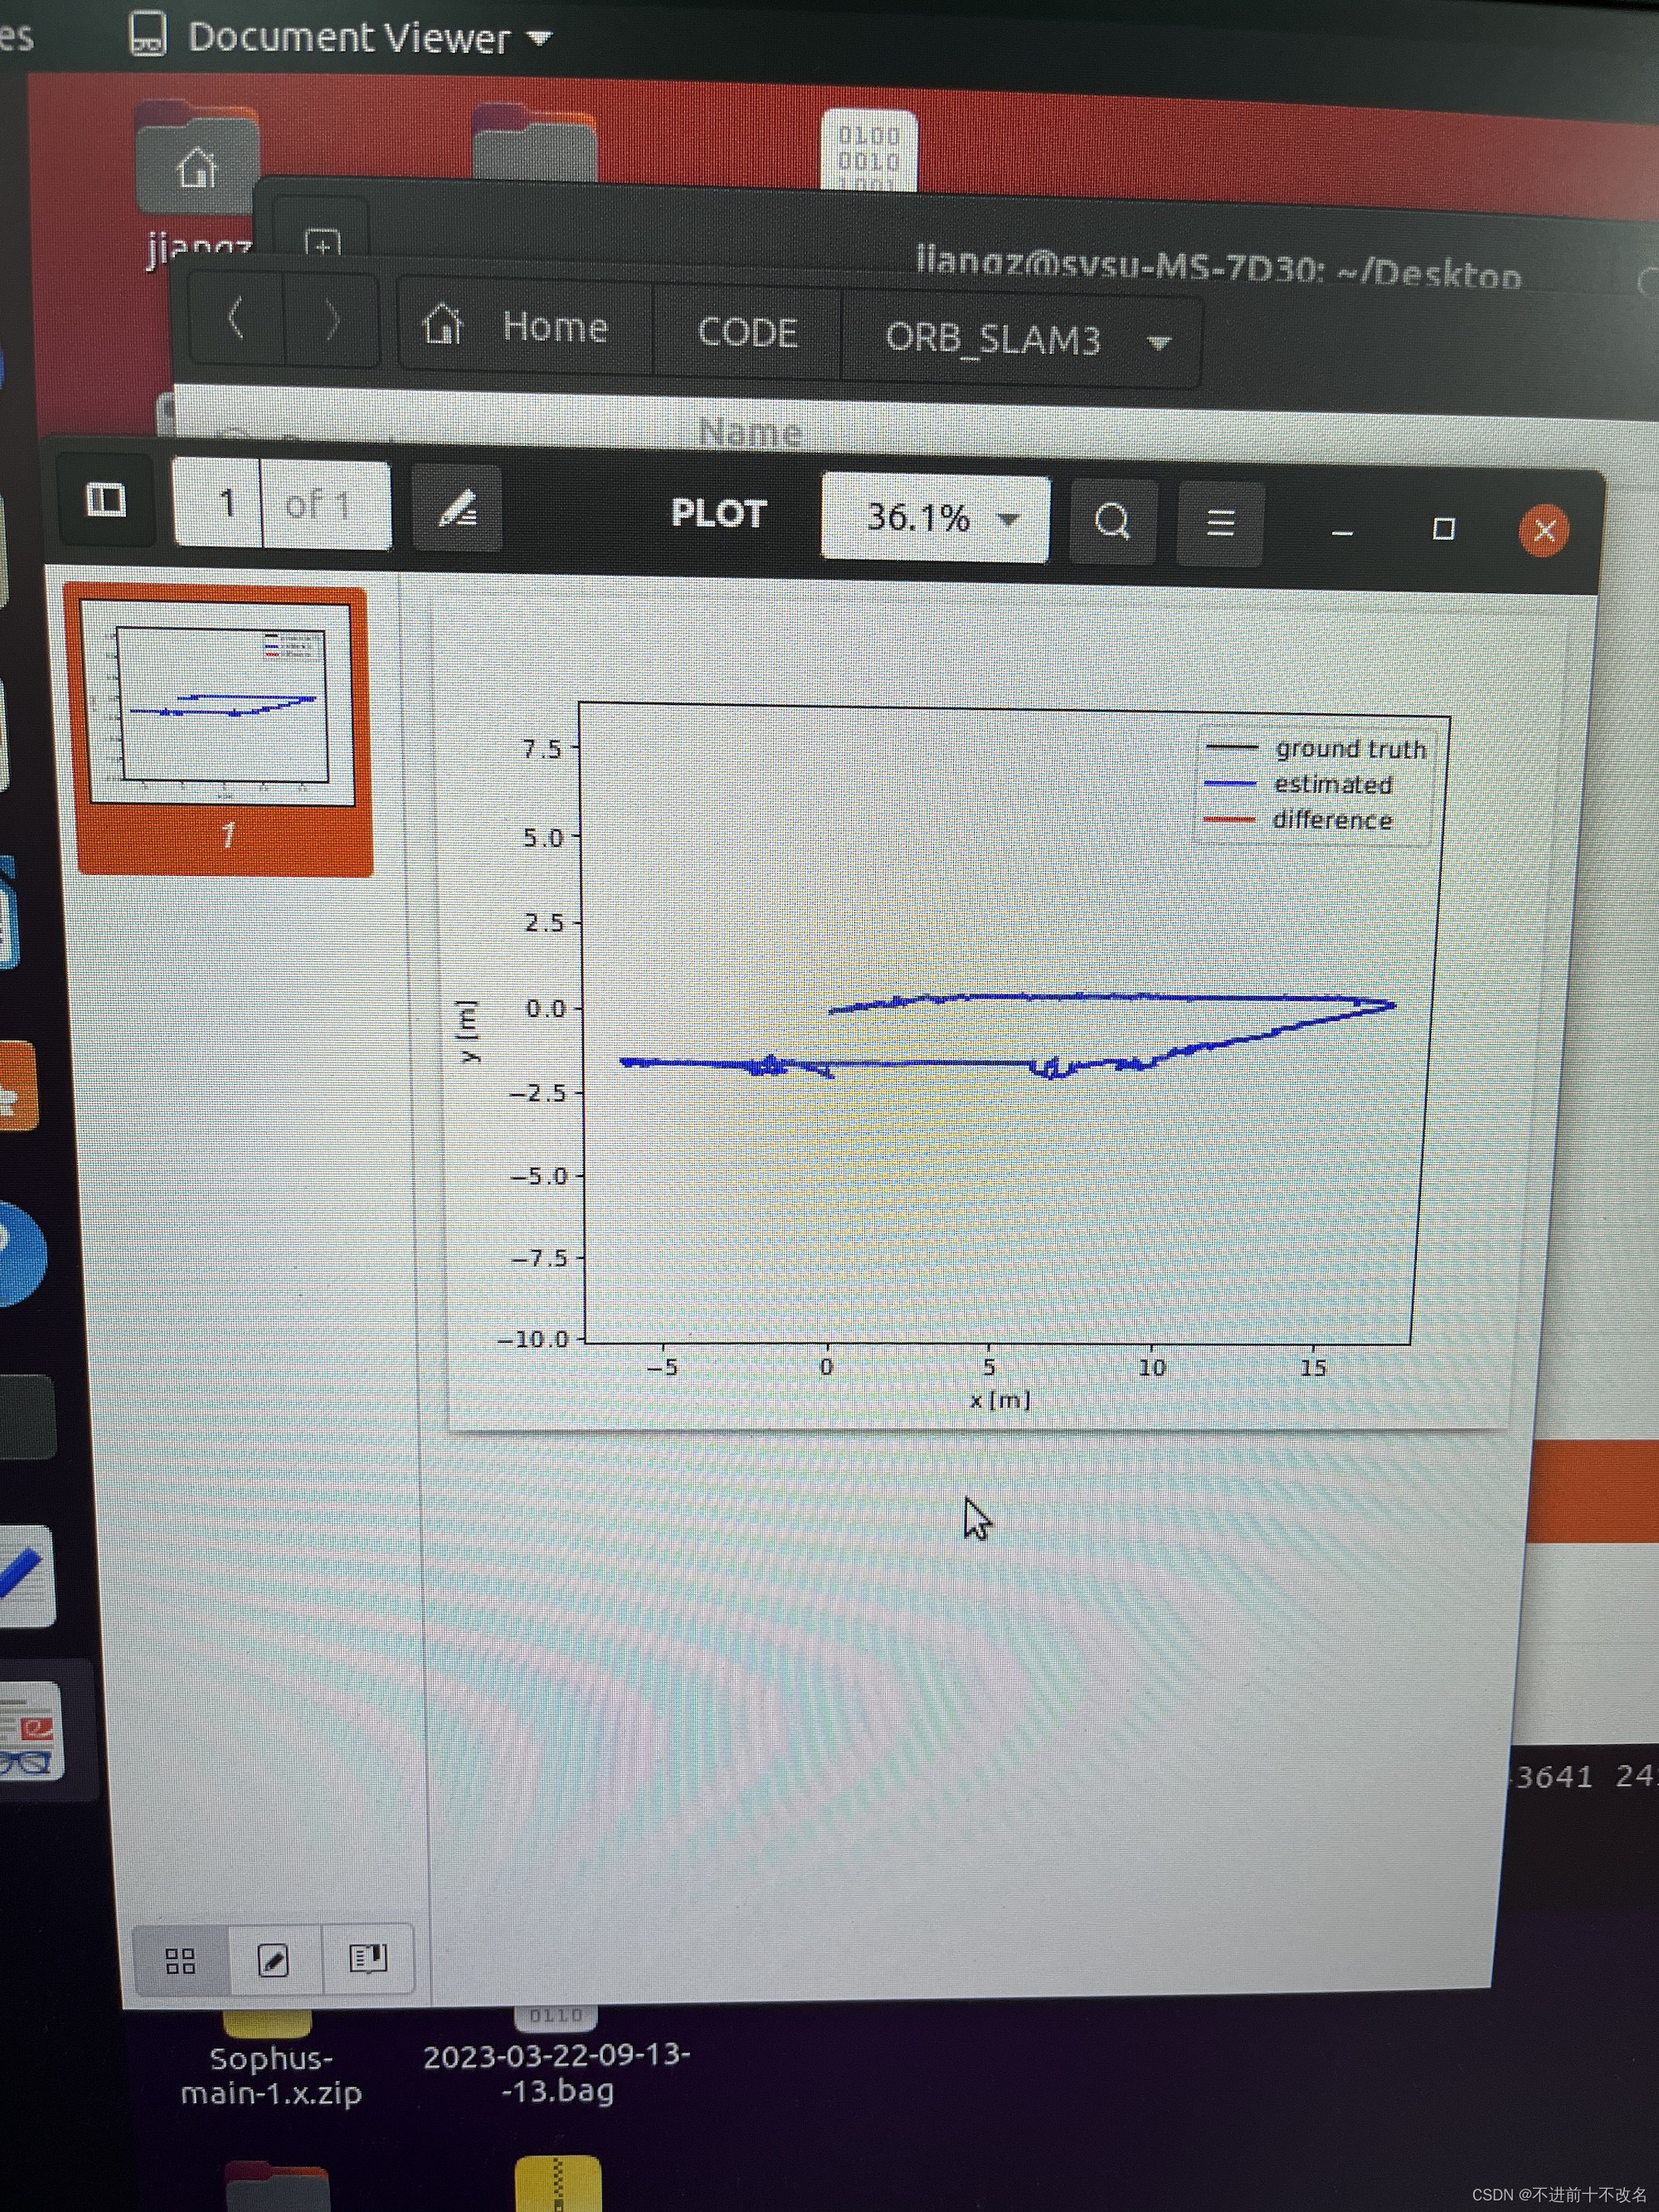This screenshot has height=2212, width=1659.
Task: Switch sidebar to annotations view
Action: click(274, 1961)
